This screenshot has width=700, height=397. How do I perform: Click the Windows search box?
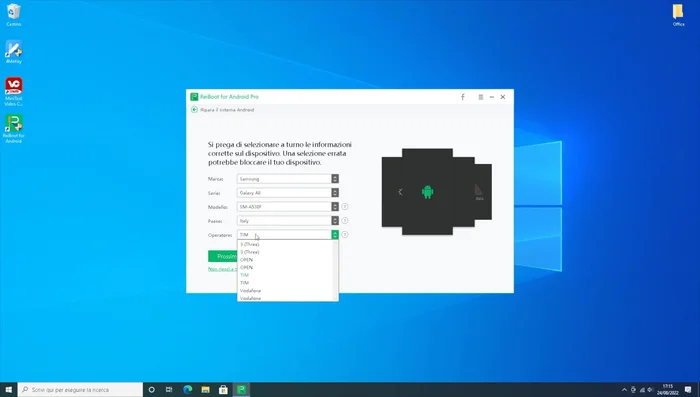[80, 390]
